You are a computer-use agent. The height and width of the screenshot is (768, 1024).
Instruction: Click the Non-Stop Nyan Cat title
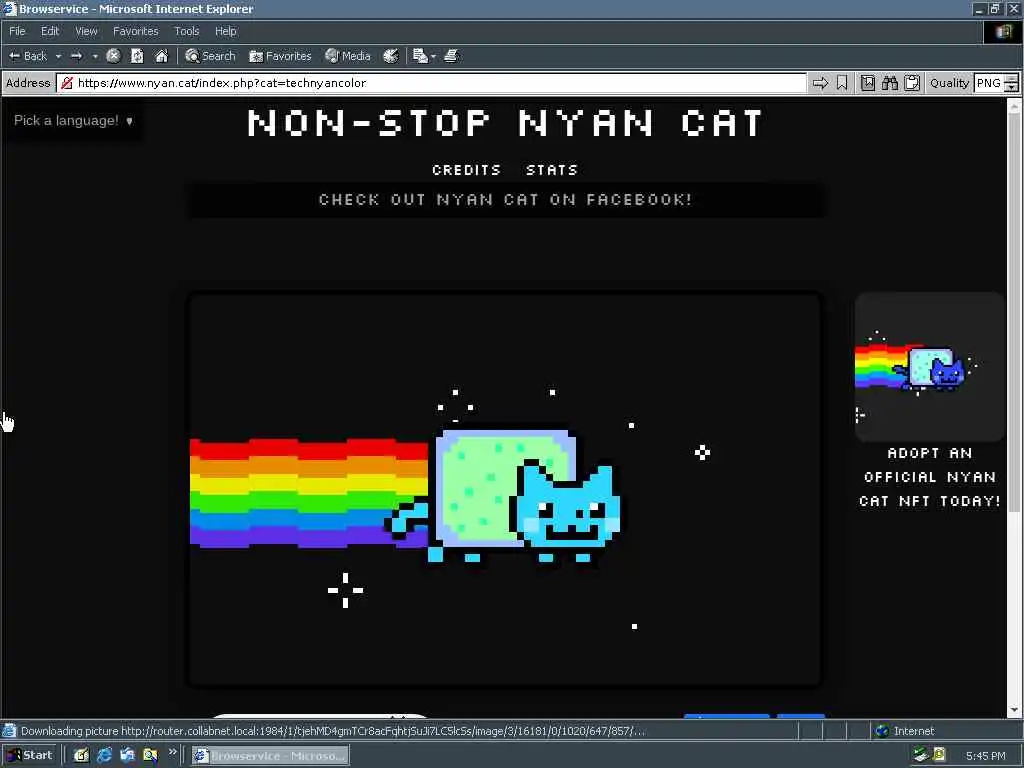tap(505, 123)
